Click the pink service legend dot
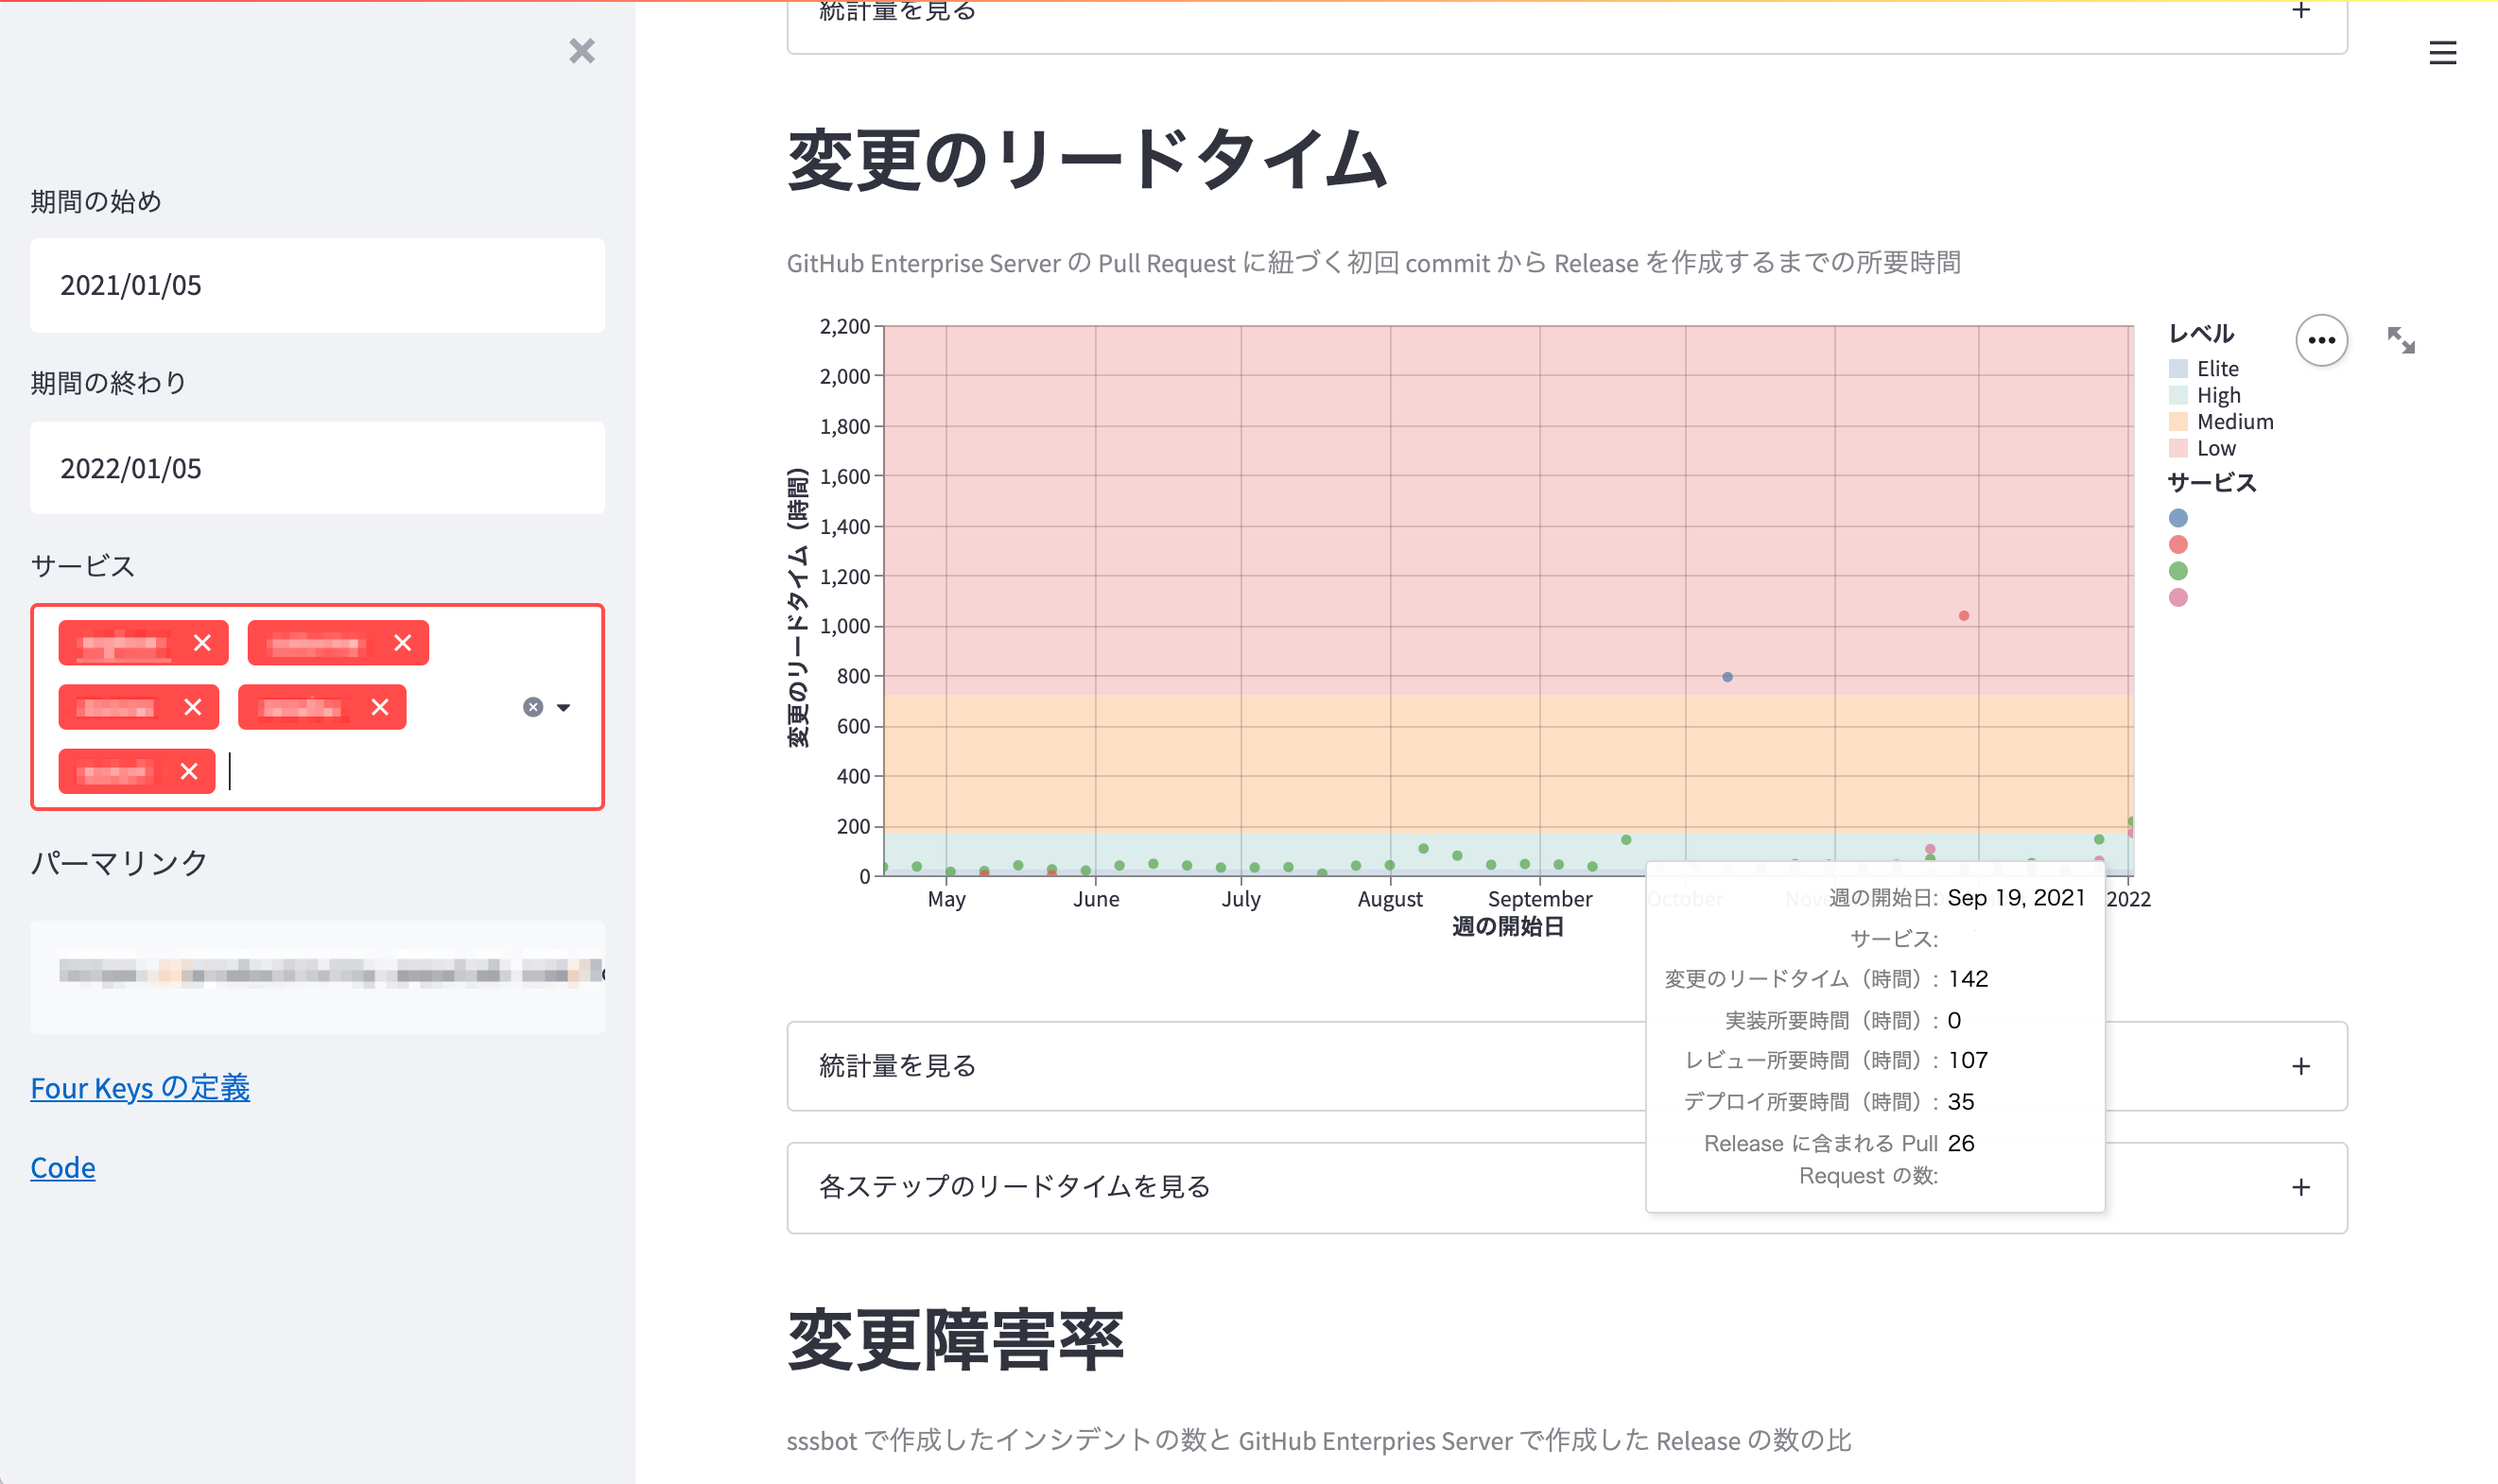 2178,596
